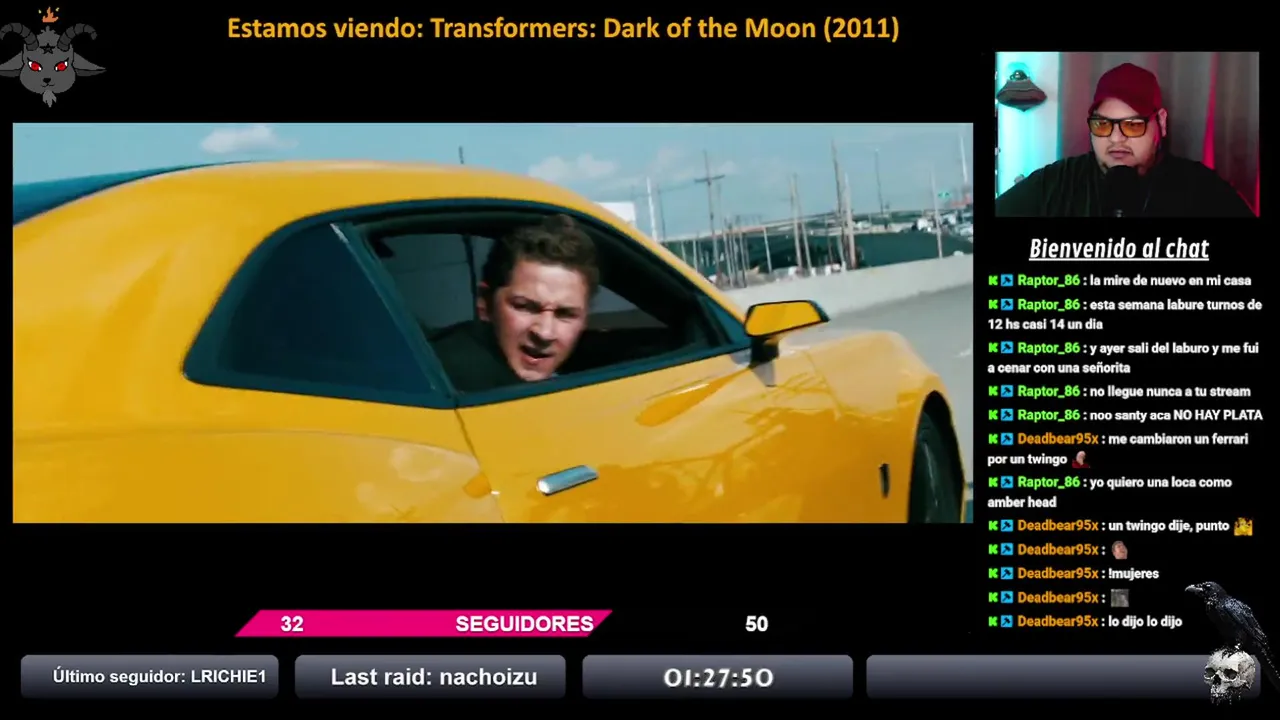Click the follower goal number '50'

tap(756, 624)
